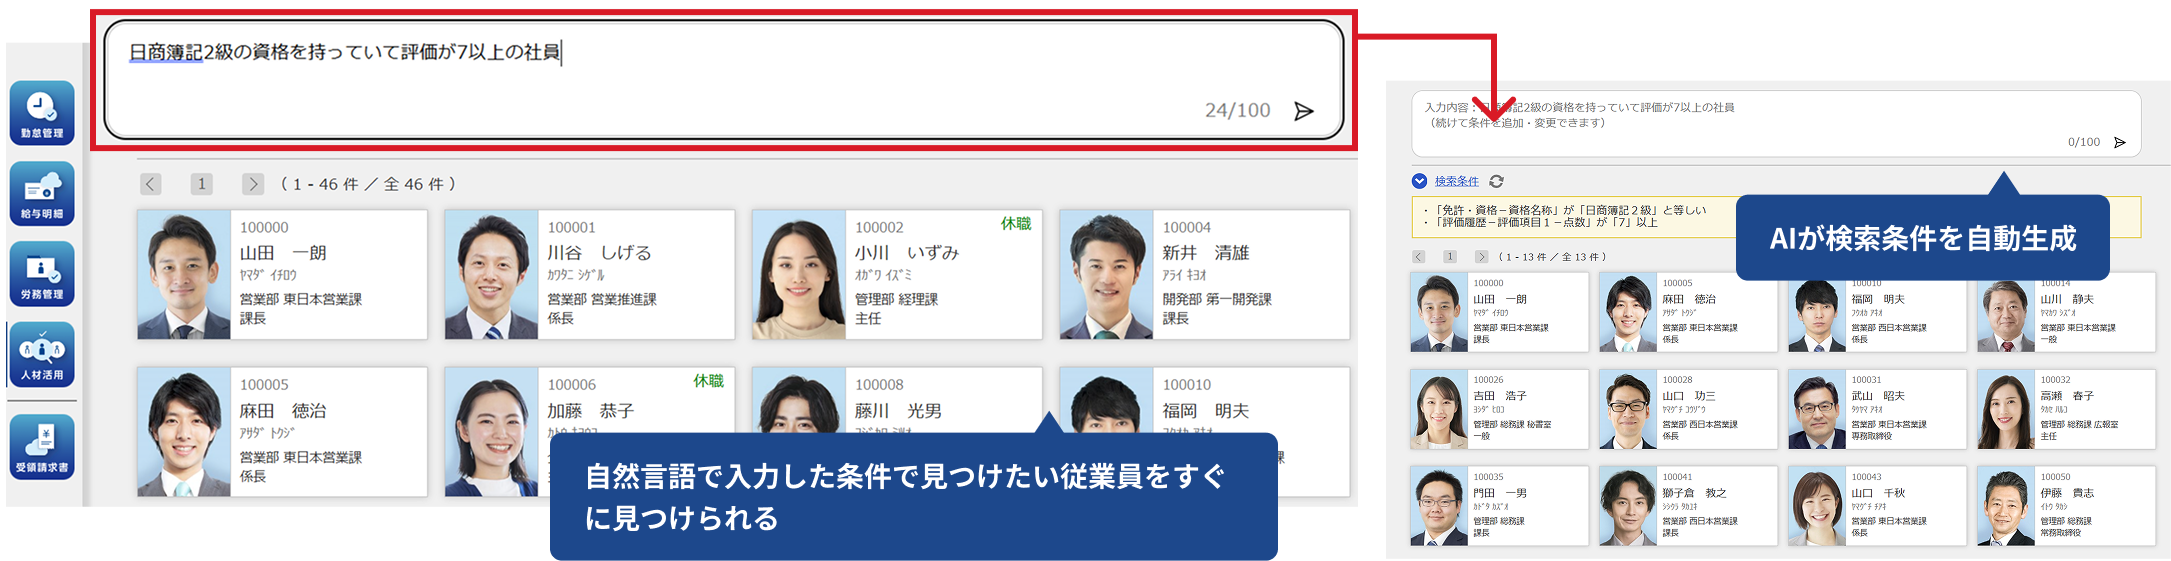Select page 1 in the 46件 results
The height and width of the screenshot is (561, 2171).
(x=202, y=184)
